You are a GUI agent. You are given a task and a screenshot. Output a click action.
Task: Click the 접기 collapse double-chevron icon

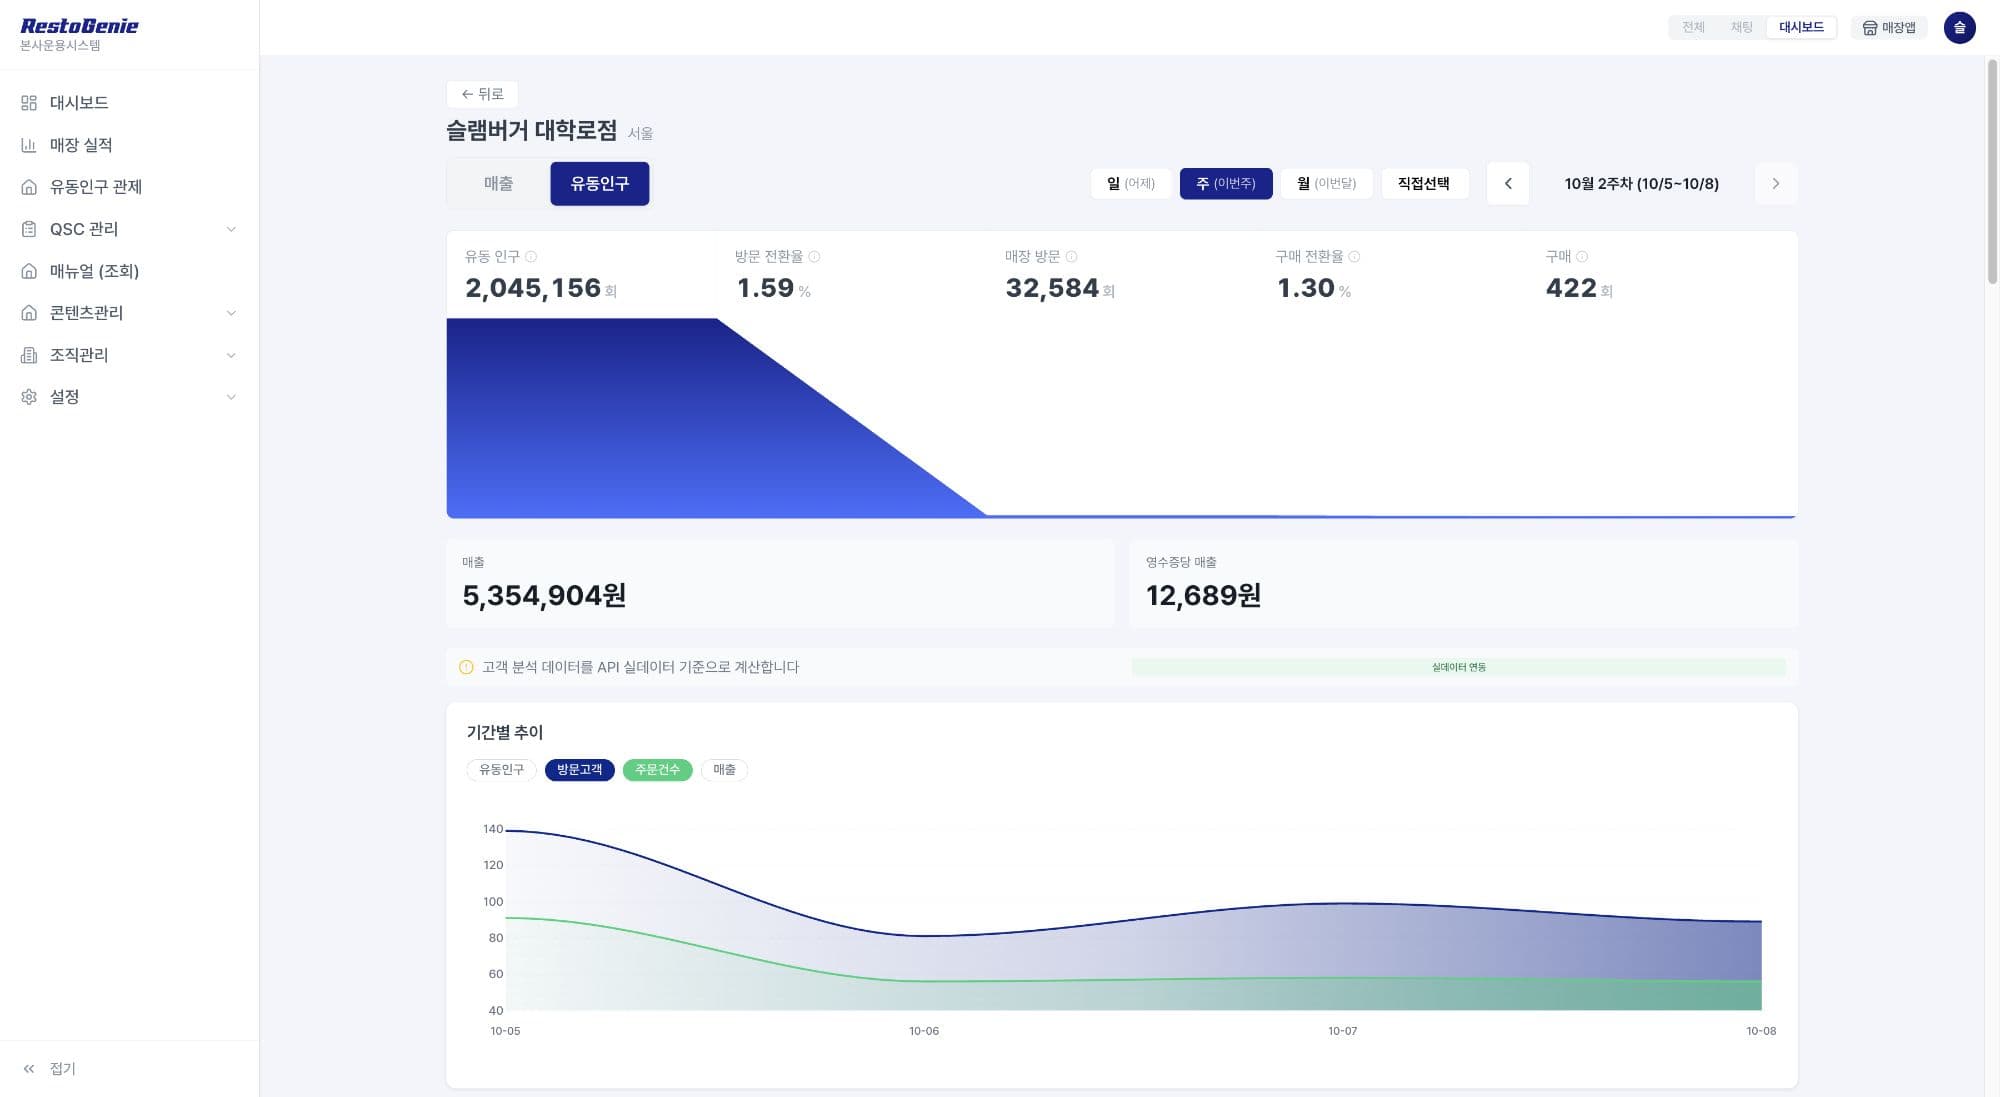(x=29, y=1069)
